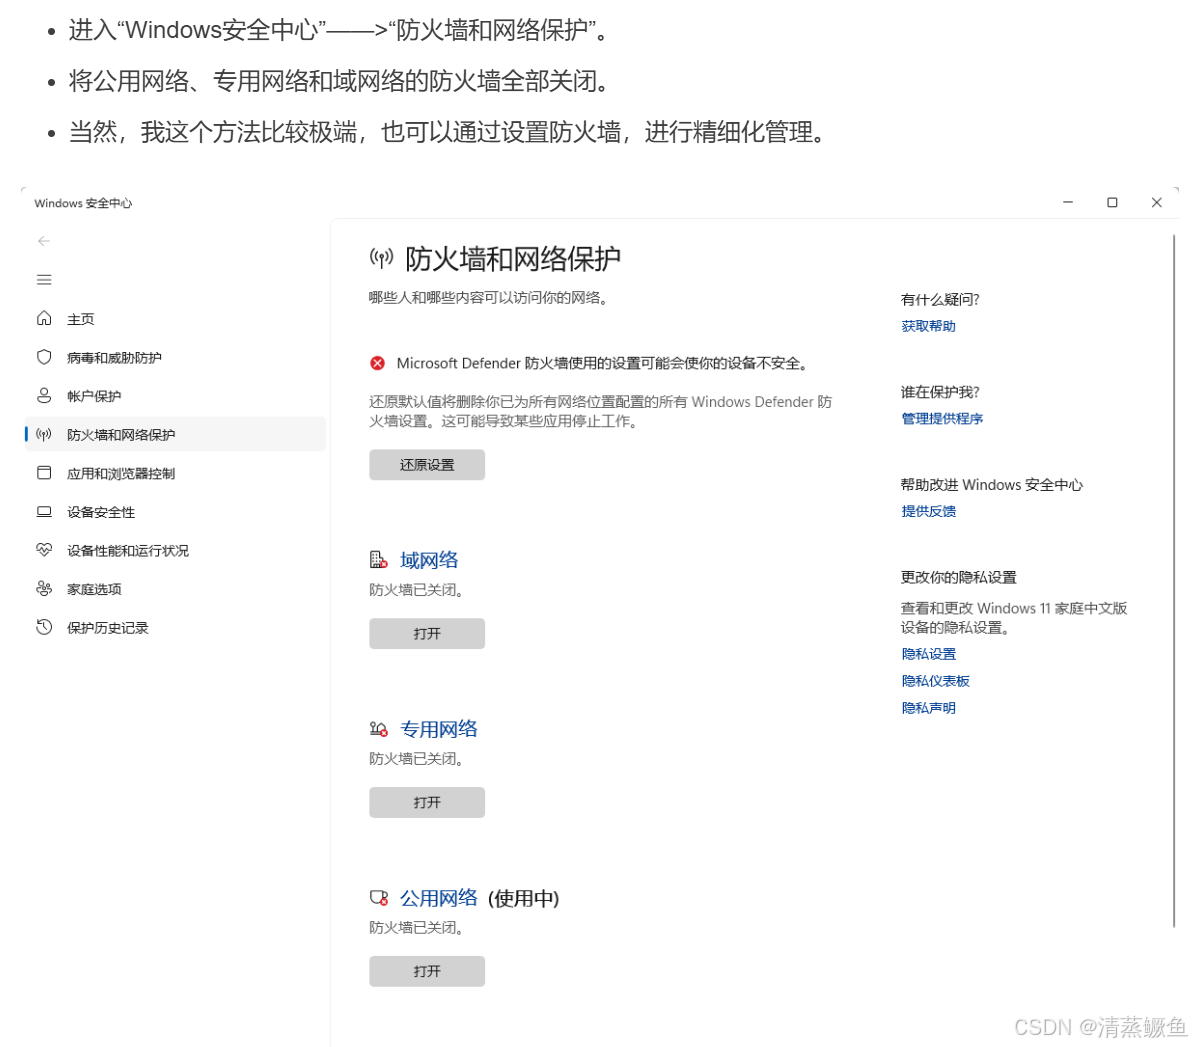Viewport: 1192px width, 1047px height.
Task: Click the 更改你的隐私设置 heading
Action: coord(959,577)
